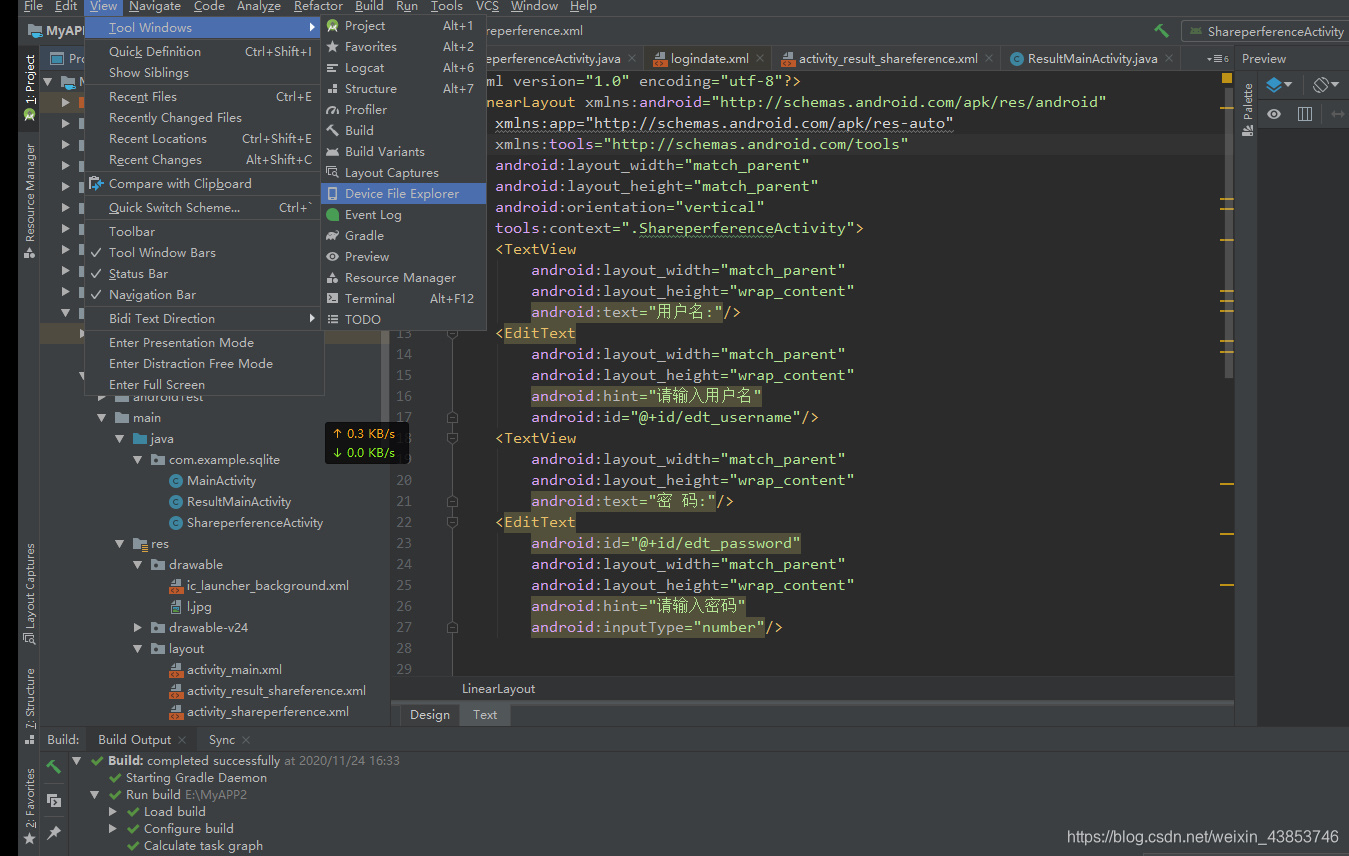Expand the drawable-v24 folder
1349x856 pixels.
pos(138,628)
